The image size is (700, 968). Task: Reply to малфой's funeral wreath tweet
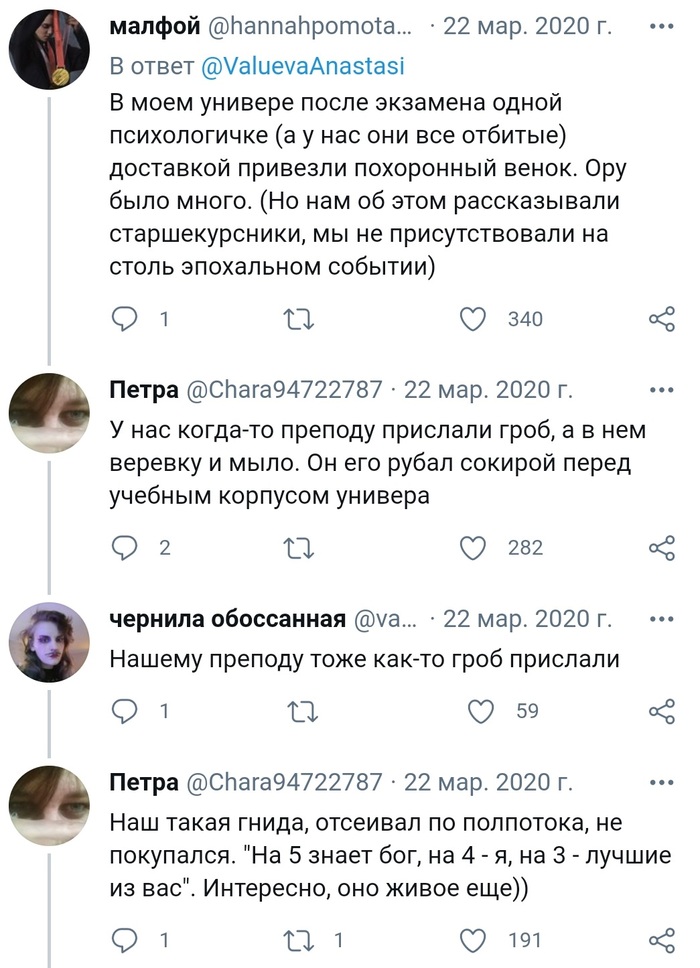pos(124,319)
